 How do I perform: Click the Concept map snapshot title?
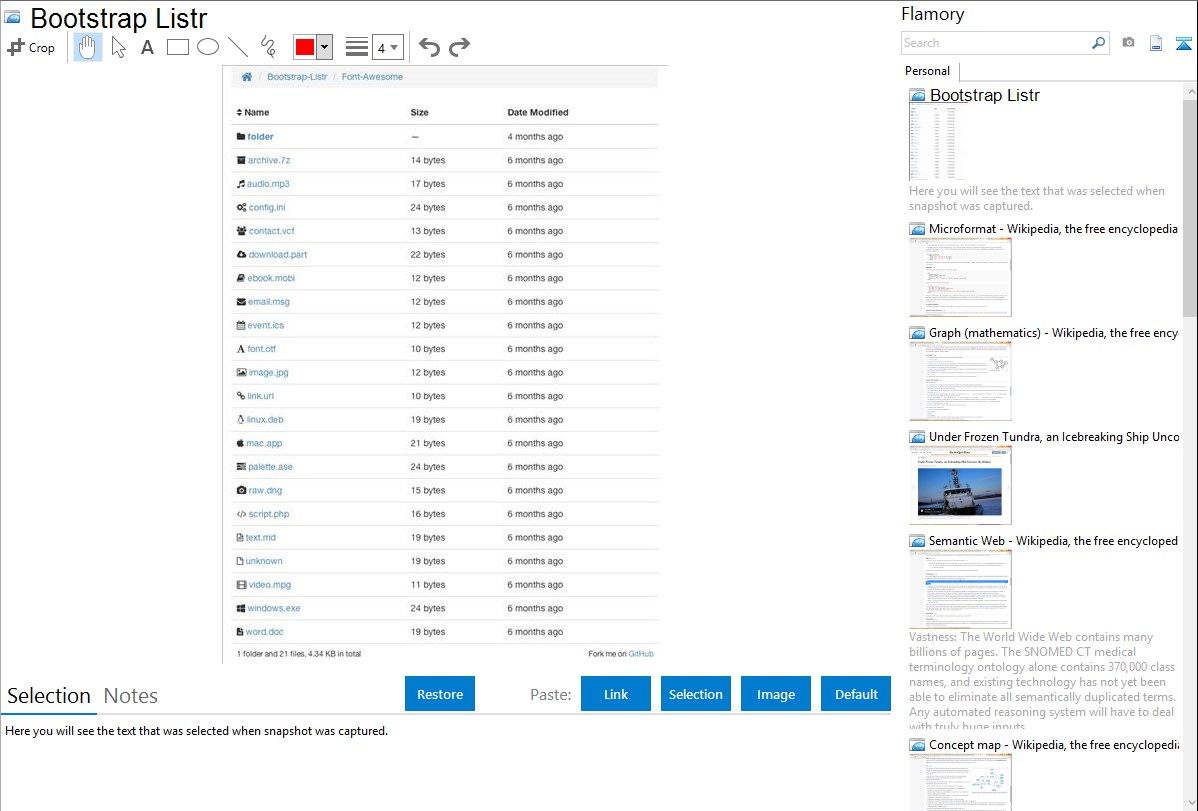coord(1054,744)
